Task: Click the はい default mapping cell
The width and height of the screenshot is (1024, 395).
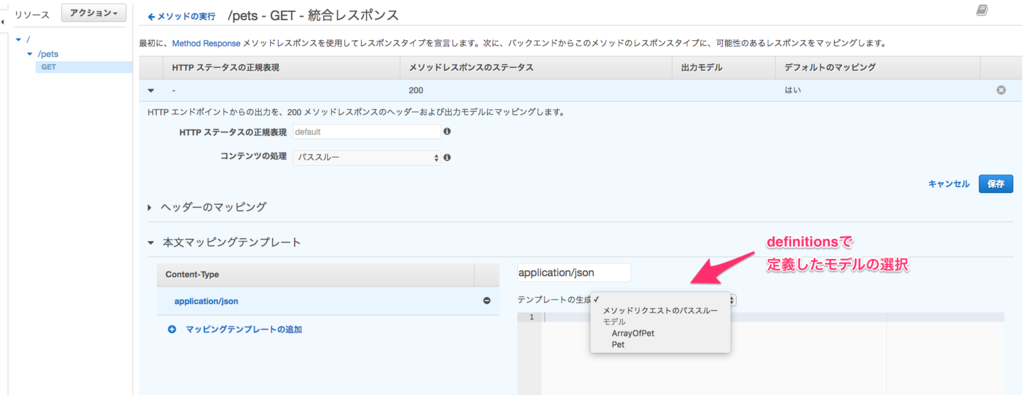Action: pos(793,90)
